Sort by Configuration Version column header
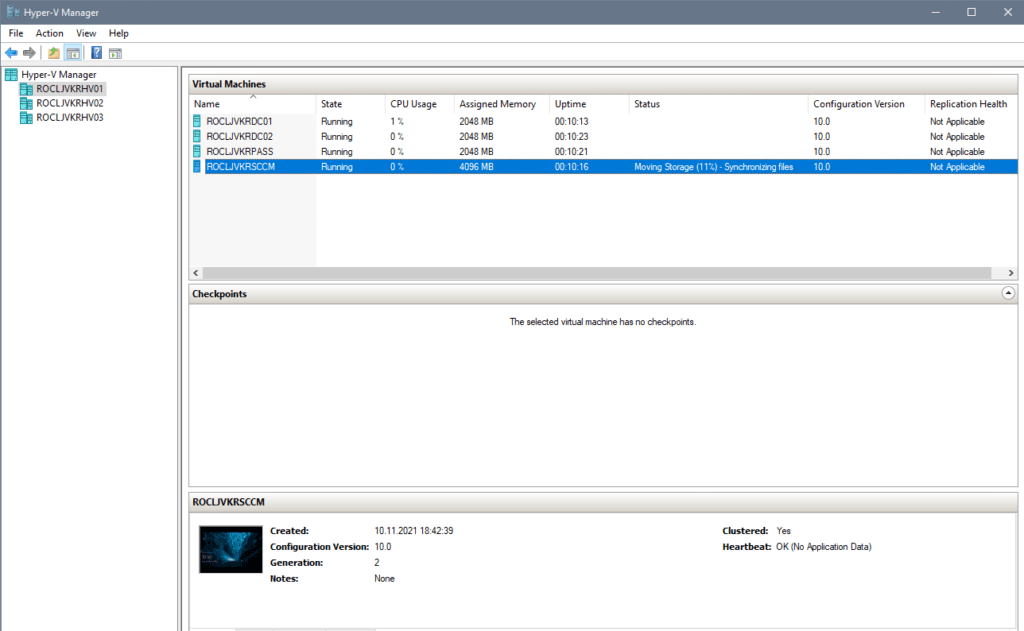1024x631 pixels. (867, 104)
